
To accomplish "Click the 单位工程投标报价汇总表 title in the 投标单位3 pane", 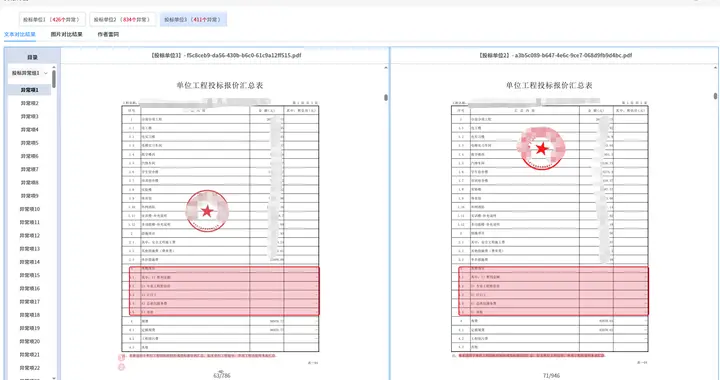I will (x=220, y=85).
